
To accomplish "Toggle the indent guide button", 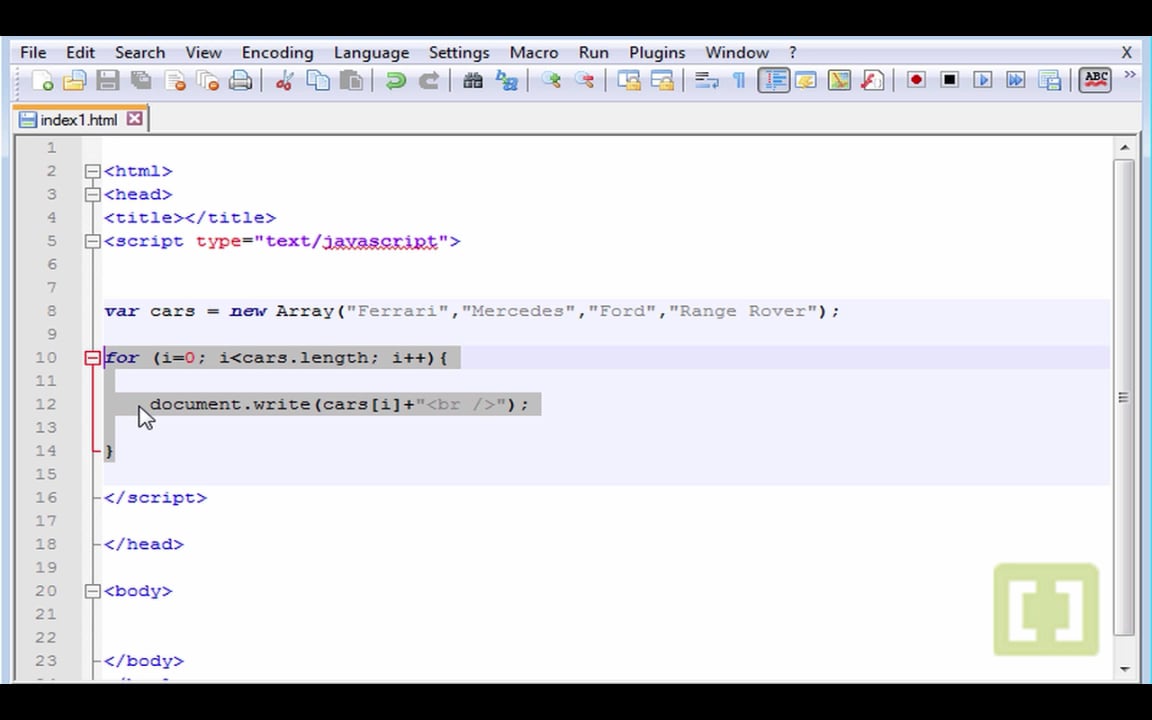I will click(773, 80).
